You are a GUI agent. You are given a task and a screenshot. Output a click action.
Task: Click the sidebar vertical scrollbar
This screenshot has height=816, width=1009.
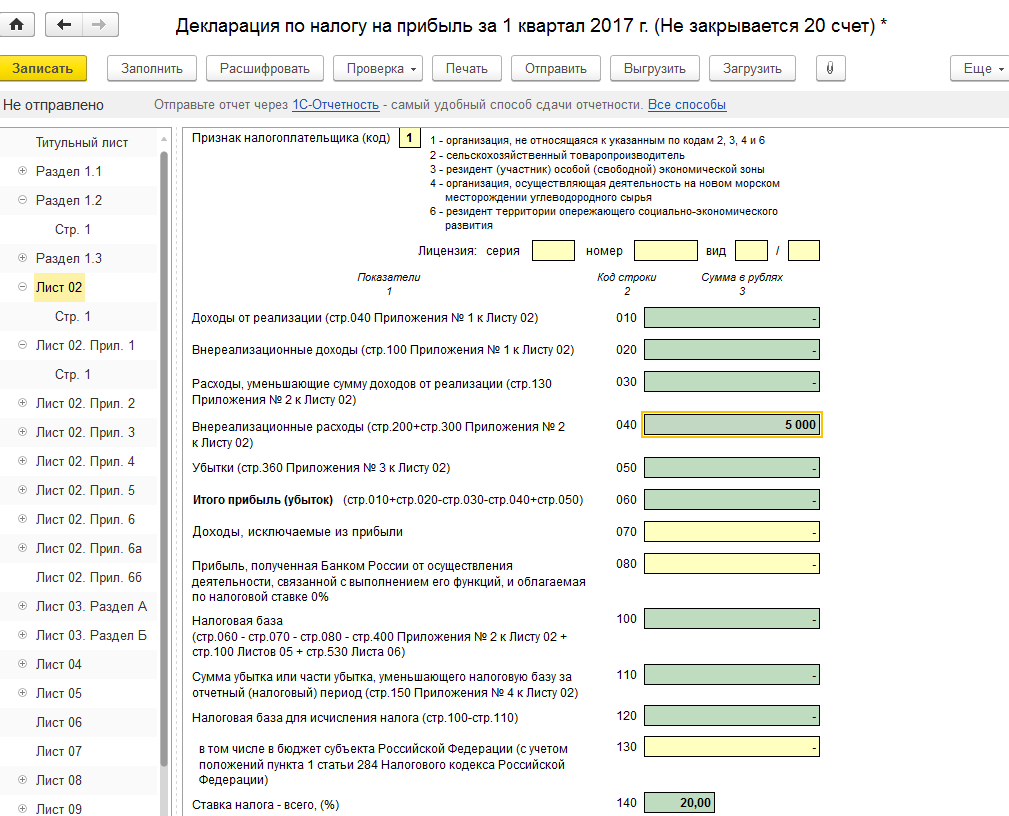pos(164,450)
